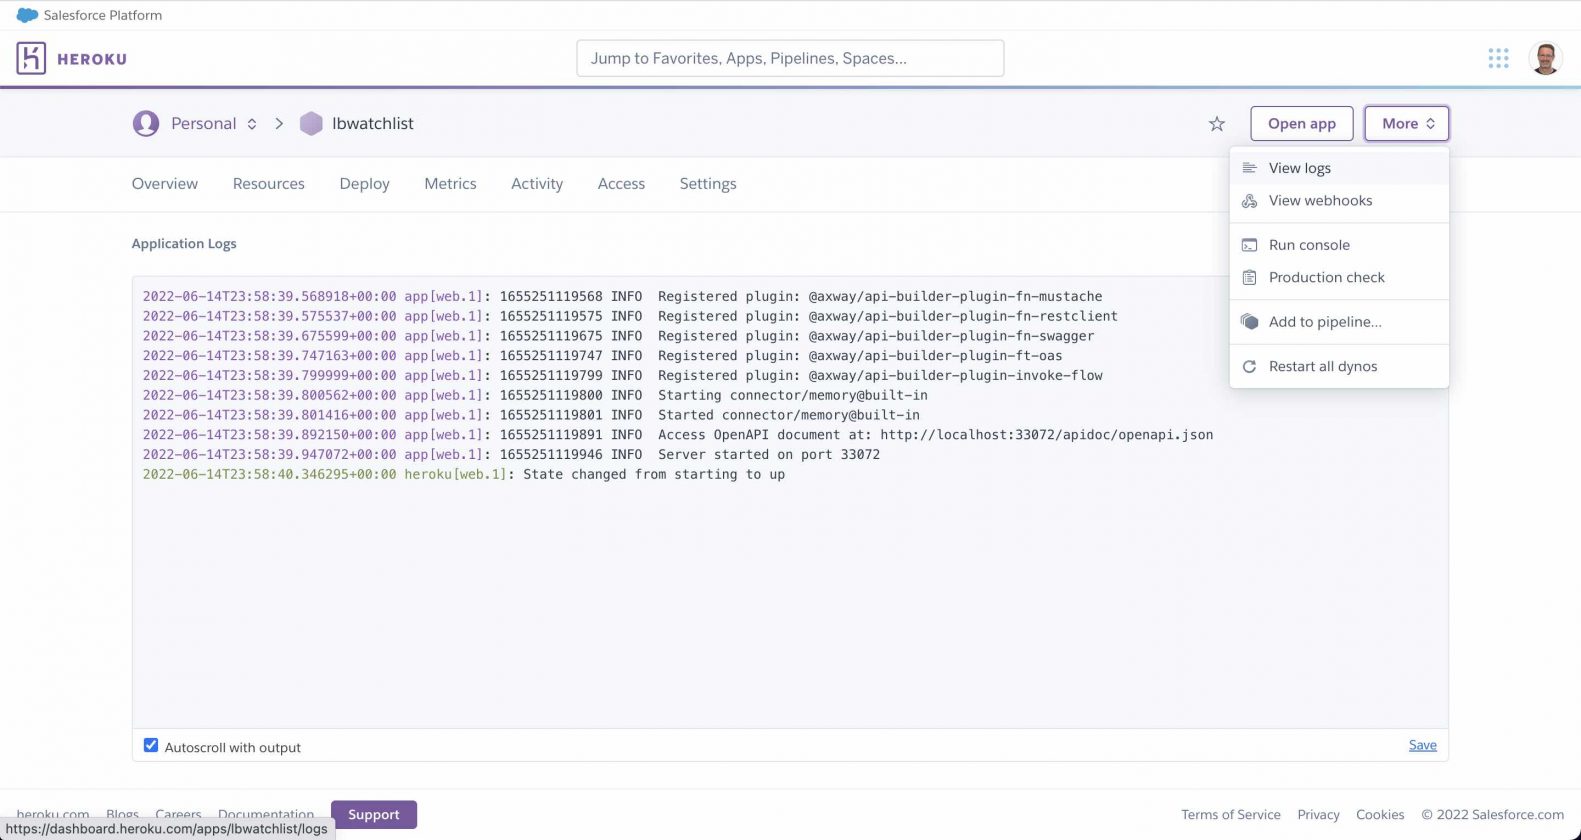Click the Salesforce cloud logo

(x=27, y=15)
